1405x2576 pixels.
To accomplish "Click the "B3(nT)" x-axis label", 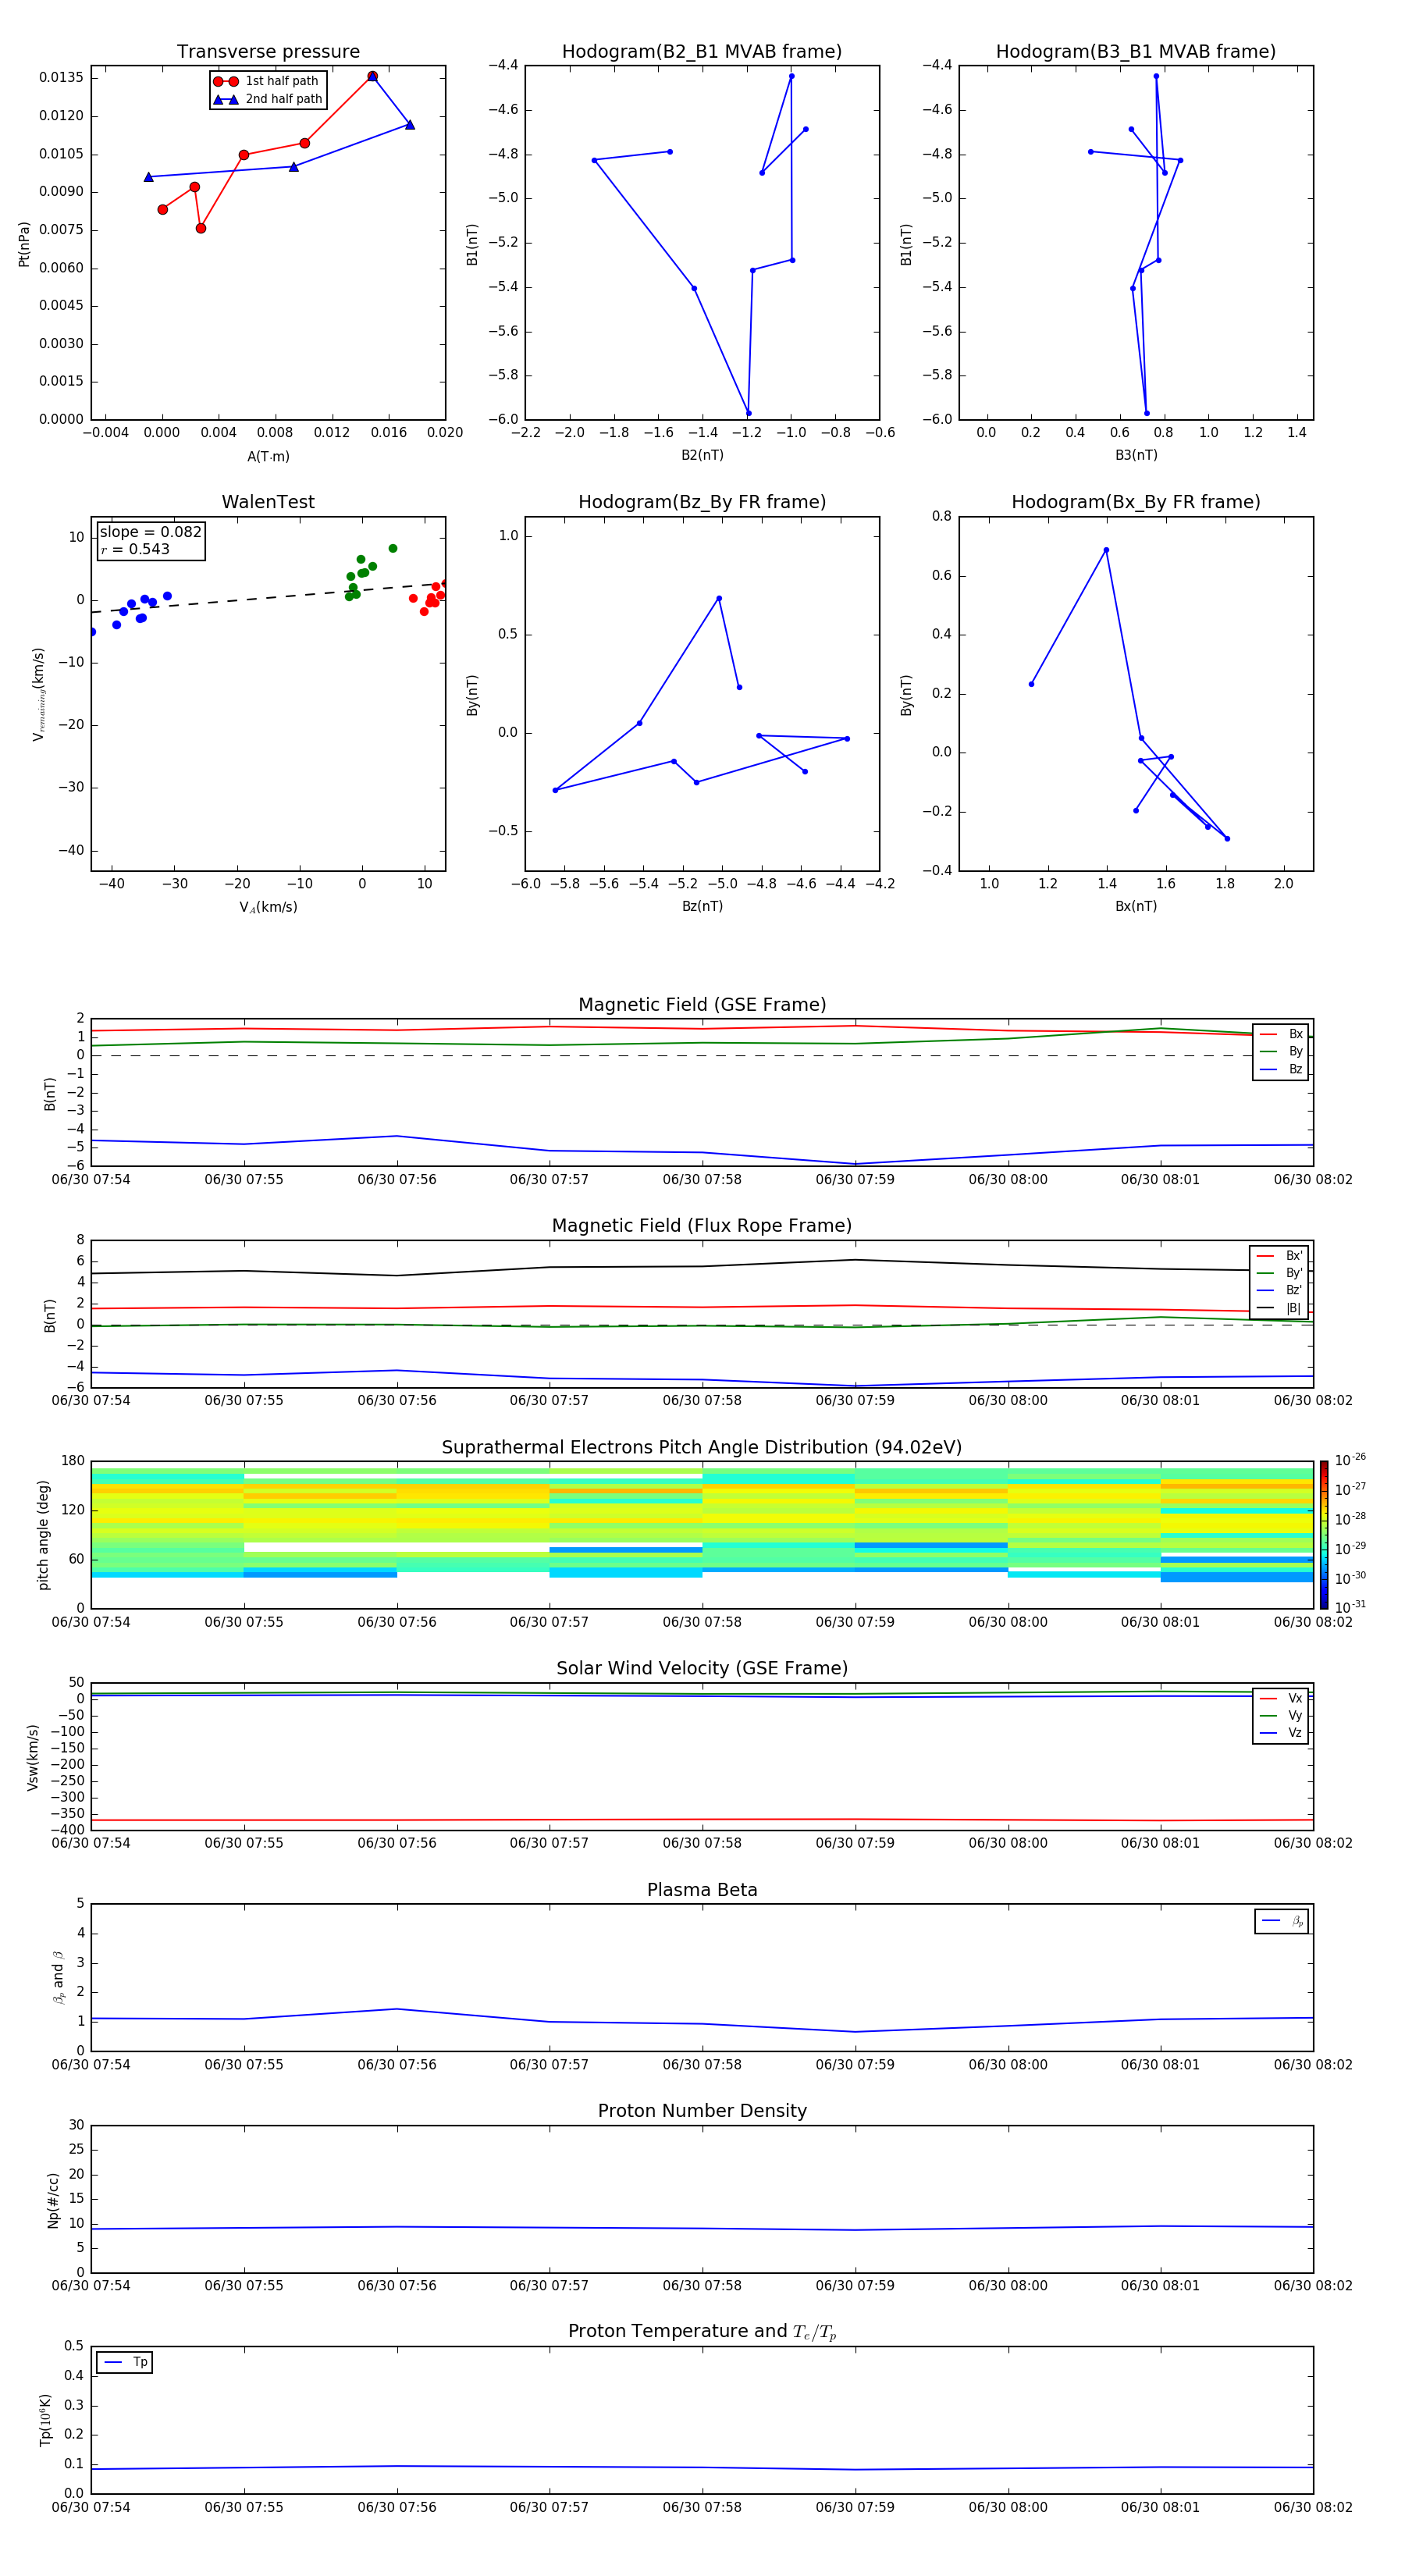I will coord(1136,455).
